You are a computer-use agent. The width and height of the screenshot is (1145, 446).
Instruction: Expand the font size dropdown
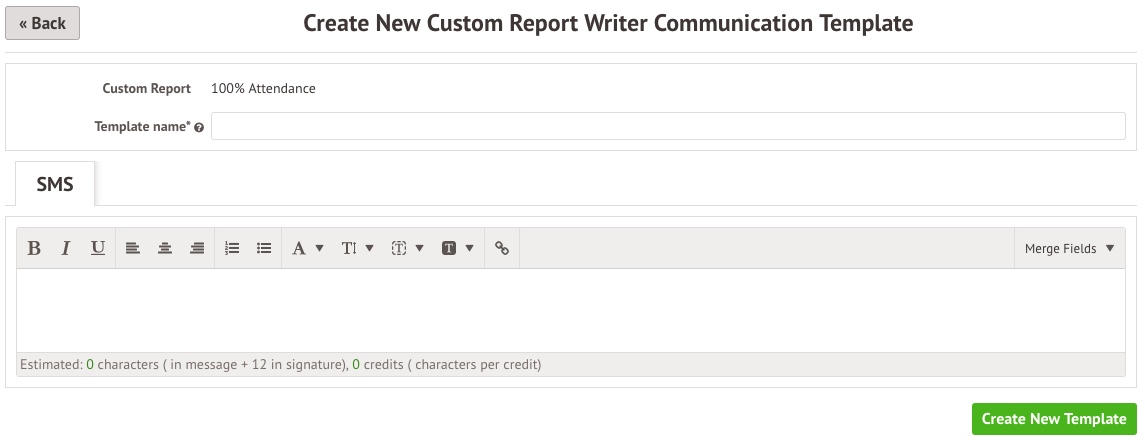coord(358,248)
